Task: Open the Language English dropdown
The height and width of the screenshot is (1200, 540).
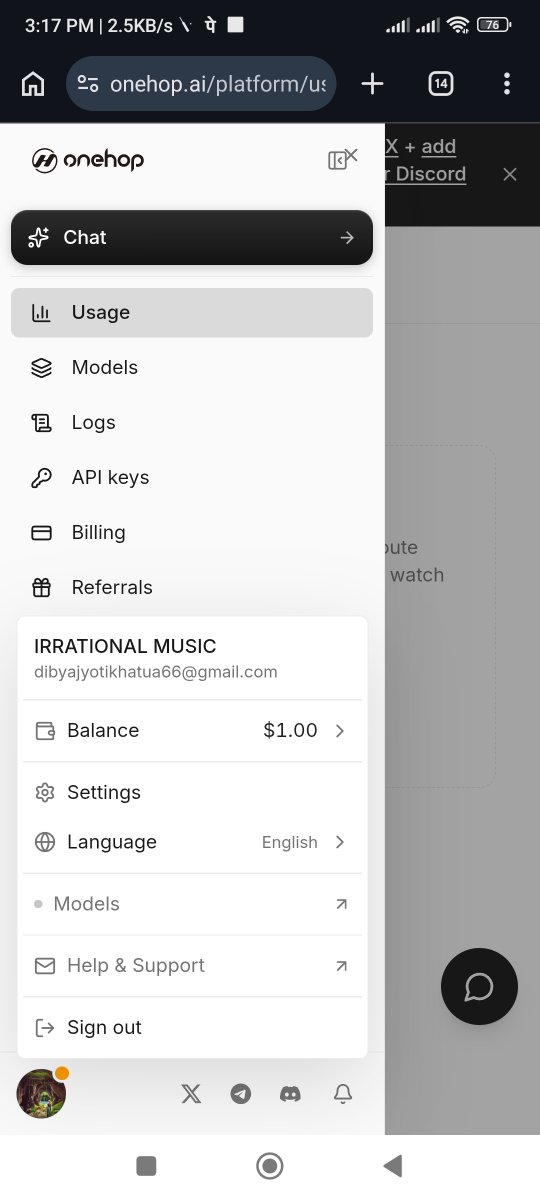Action: point(192,842)
